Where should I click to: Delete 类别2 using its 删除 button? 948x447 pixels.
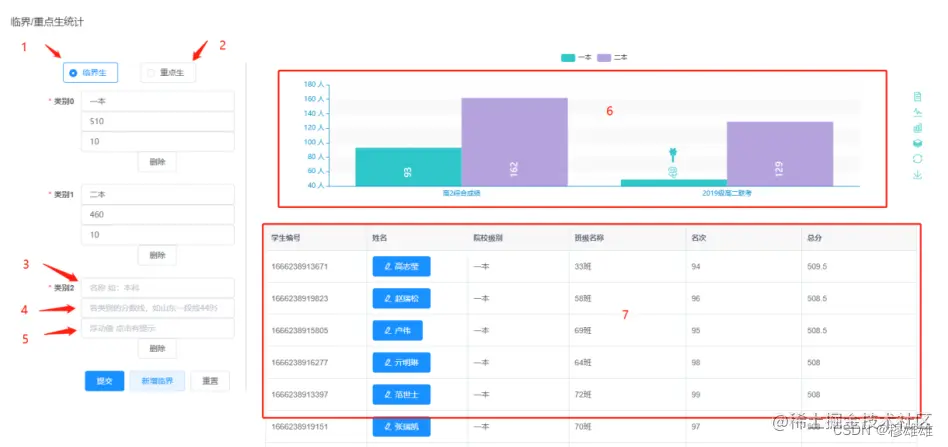pos(157,349)
